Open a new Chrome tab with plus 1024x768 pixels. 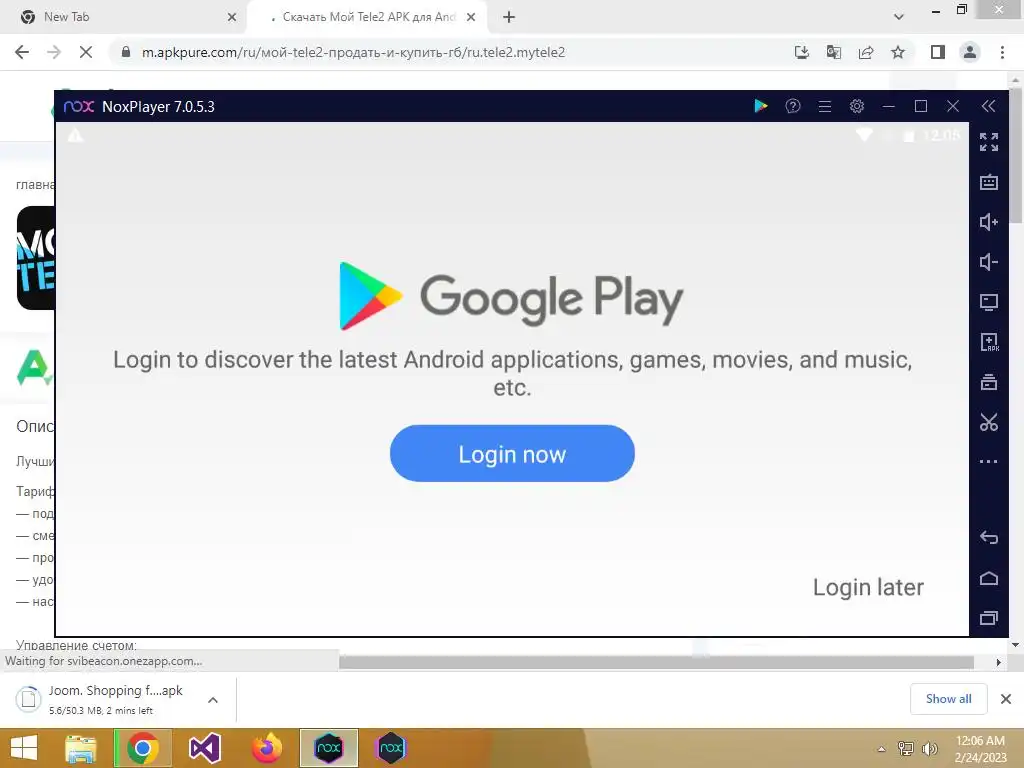point(509,17)
